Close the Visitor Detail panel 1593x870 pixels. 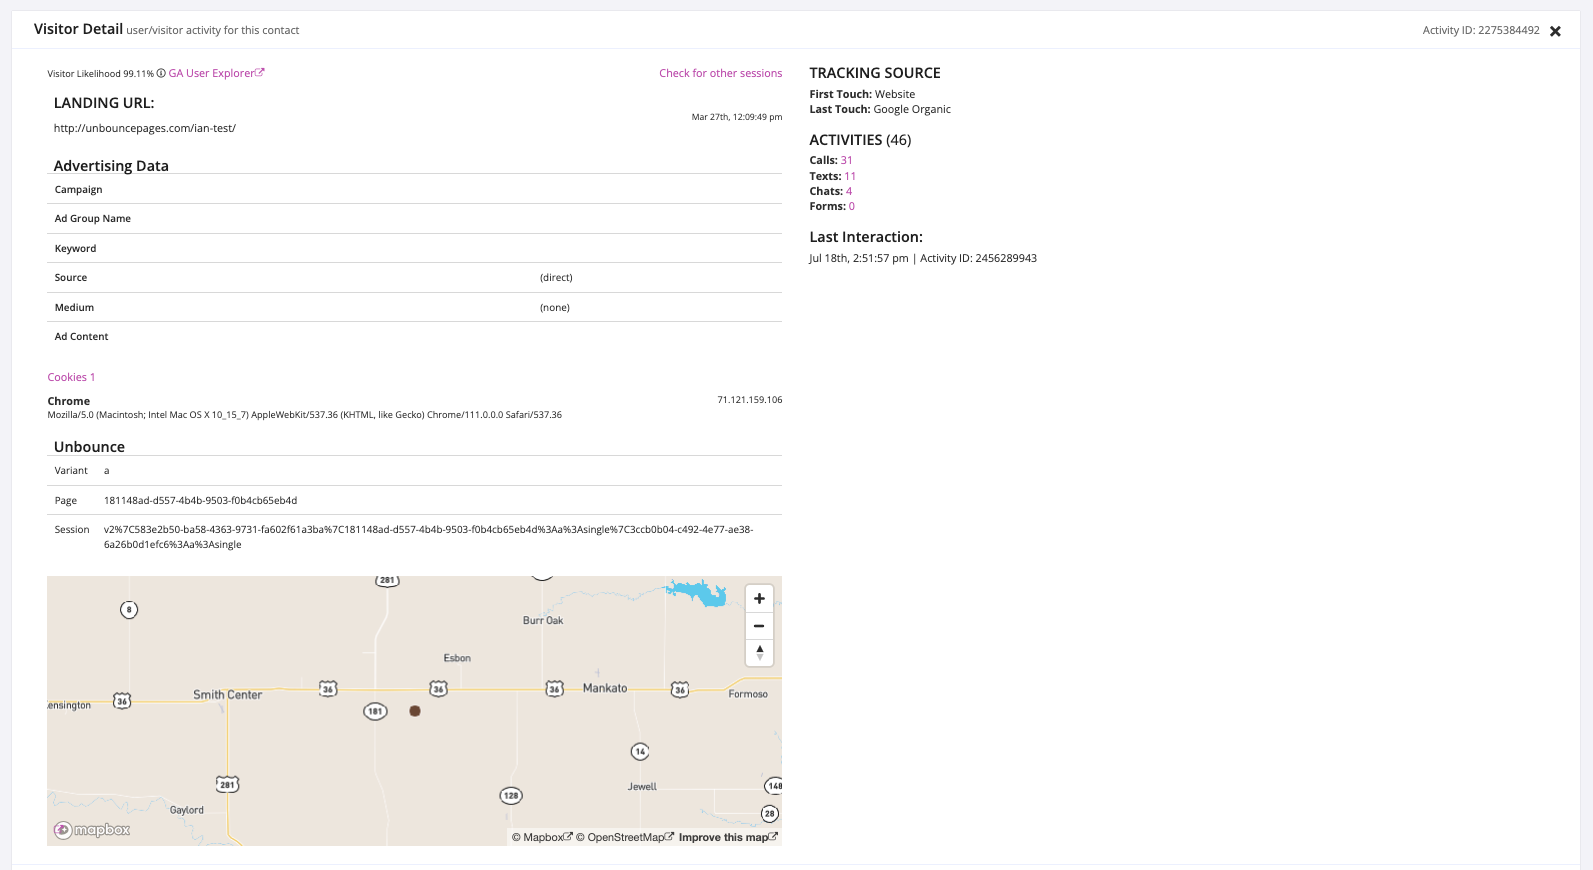click(x=1555, y=31)
